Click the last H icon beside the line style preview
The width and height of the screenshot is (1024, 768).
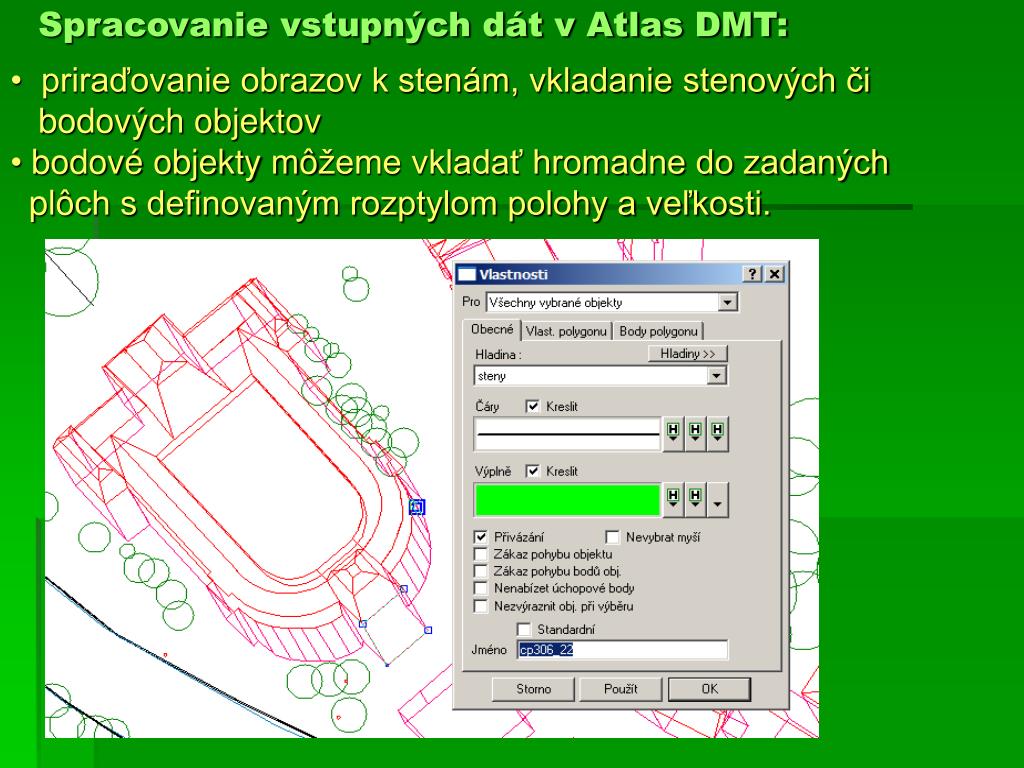coord(717,434)
